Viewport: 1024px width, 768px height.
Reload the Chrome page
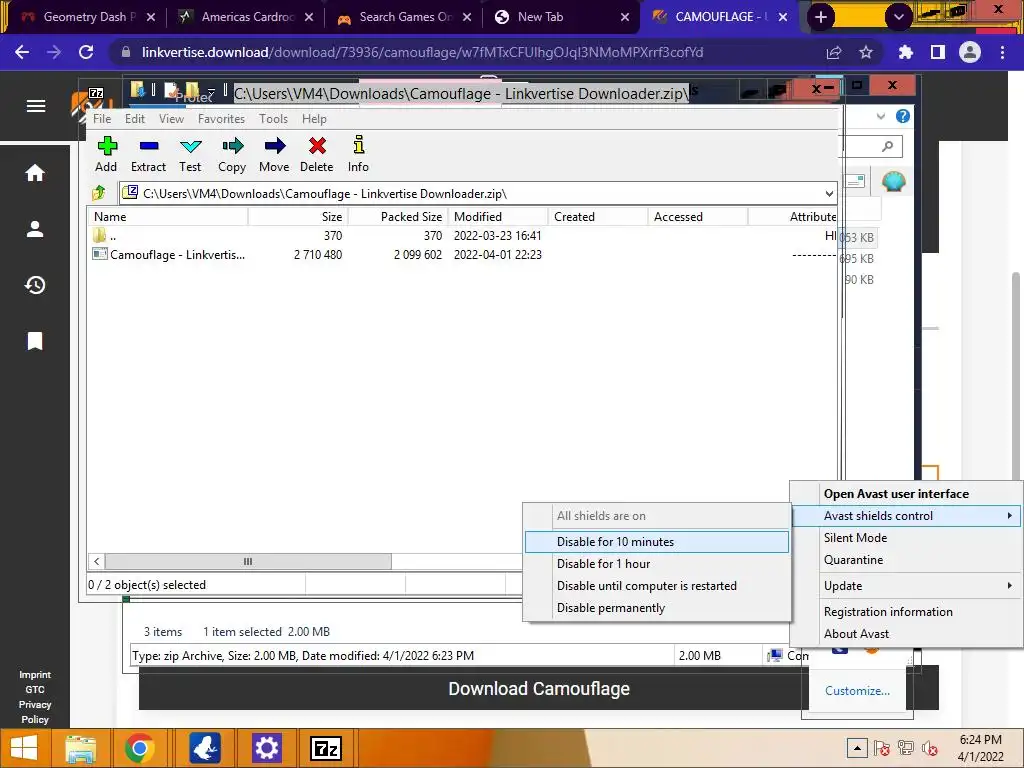point(86,52)
